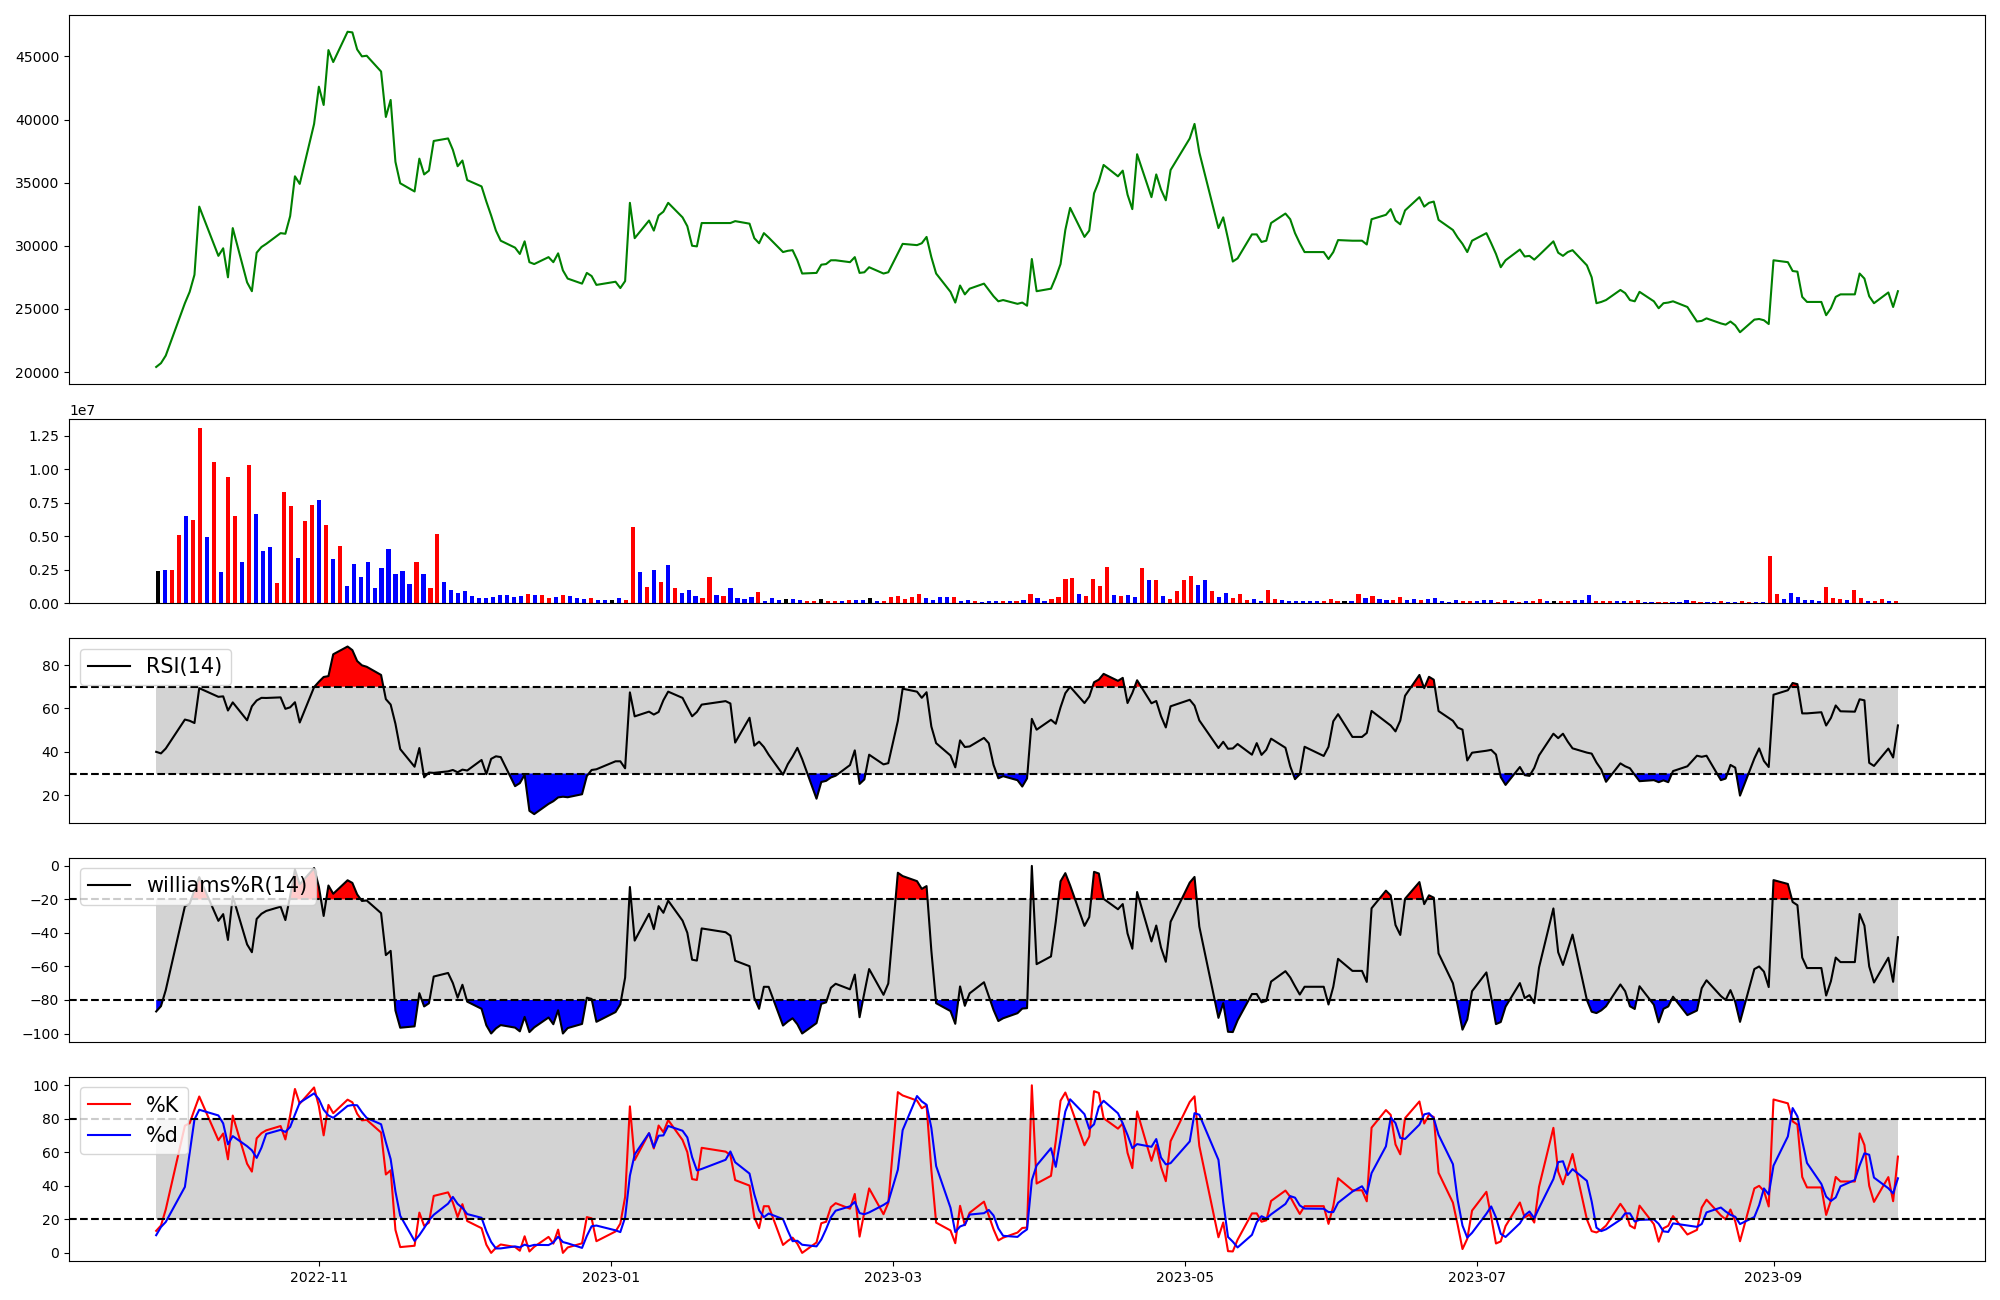Image resolution: width=2000 pixels, height=1300 pixels.
Task: Click the -100 Williams %R axis tick
Action: click(x=40, y=1034)
